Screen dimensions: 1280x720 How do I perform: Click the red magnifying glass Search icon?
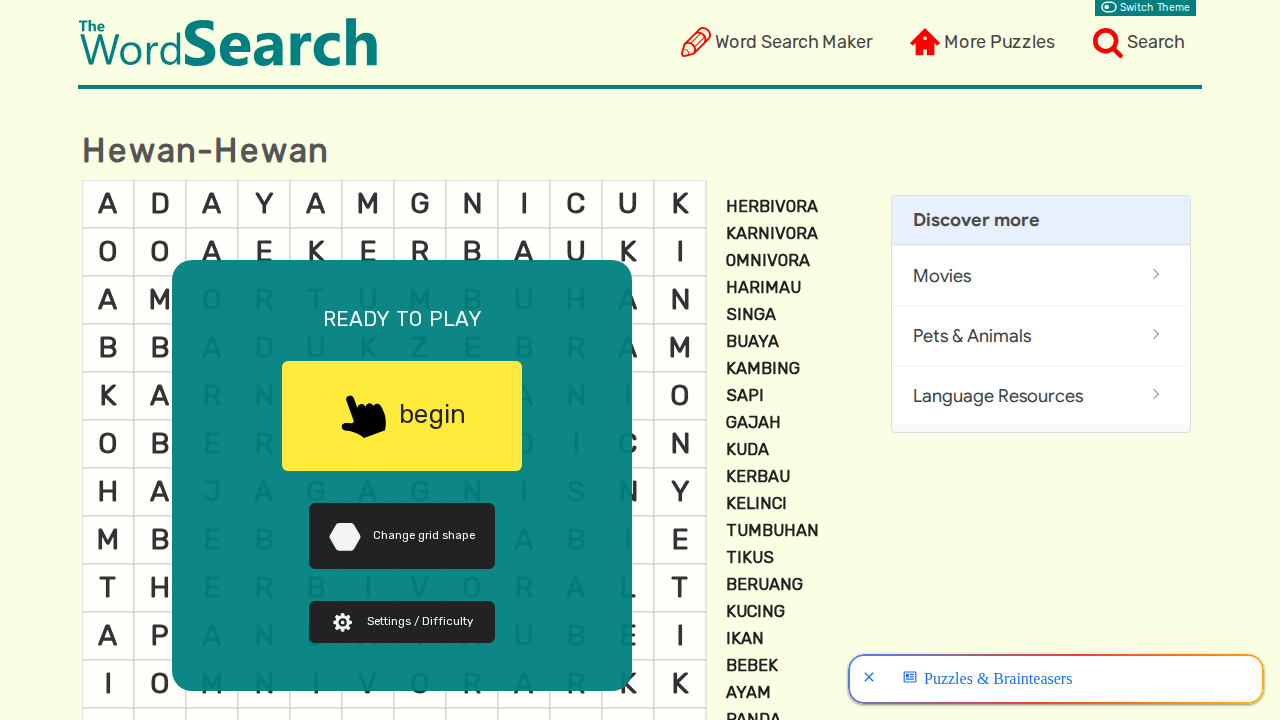[1108, 42]
